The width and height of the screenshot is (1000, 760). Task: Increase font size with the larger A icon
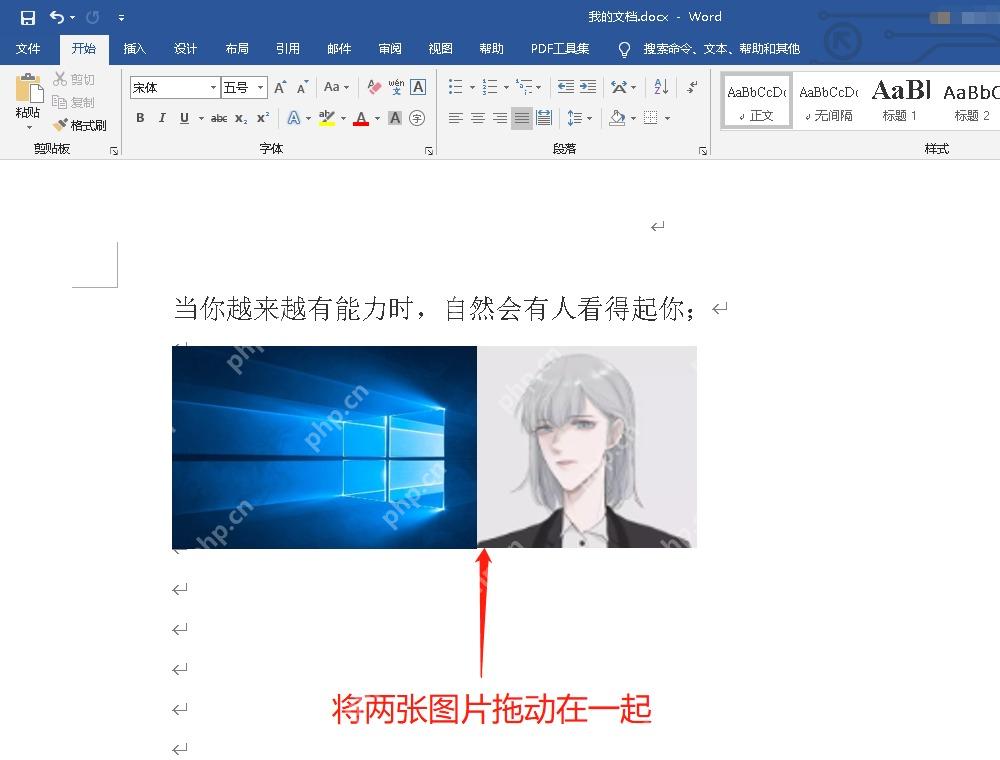pyautogui.click(x=280, y=87)
